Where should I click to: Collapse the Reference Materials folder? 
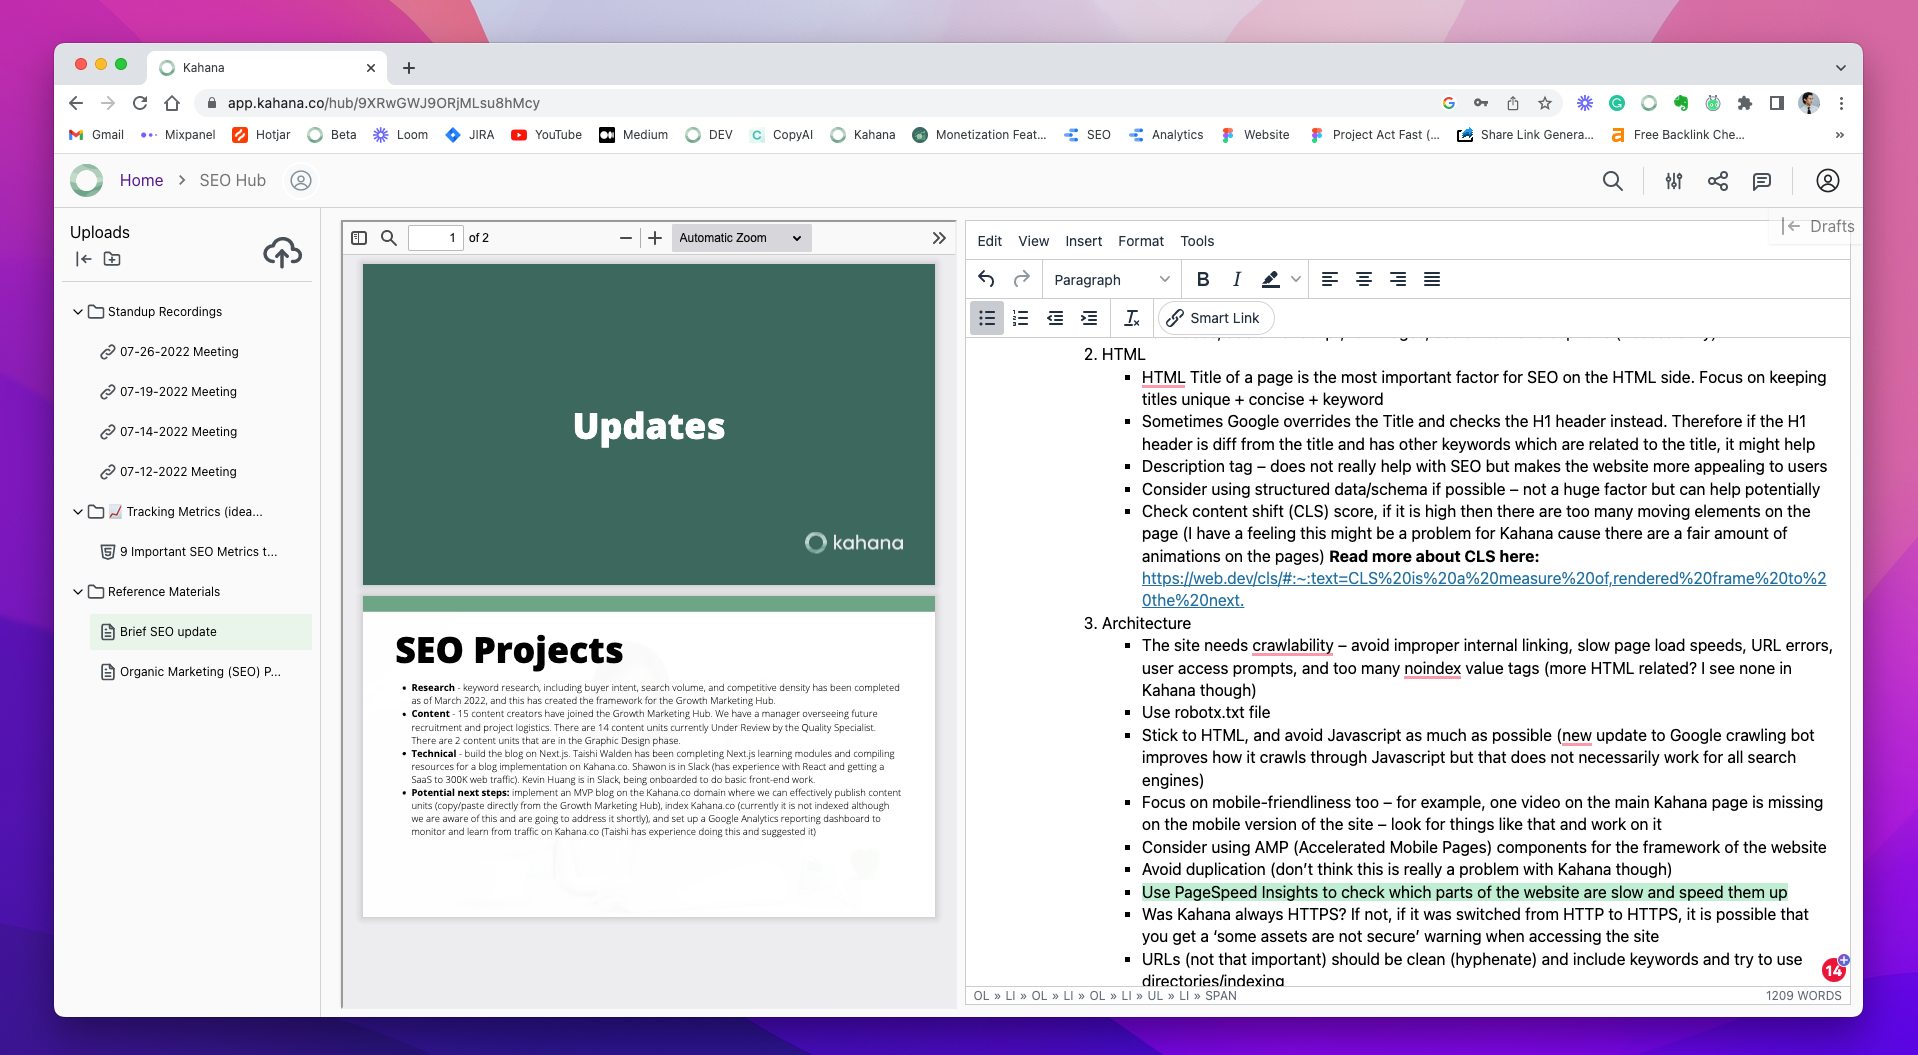[78, 592]
